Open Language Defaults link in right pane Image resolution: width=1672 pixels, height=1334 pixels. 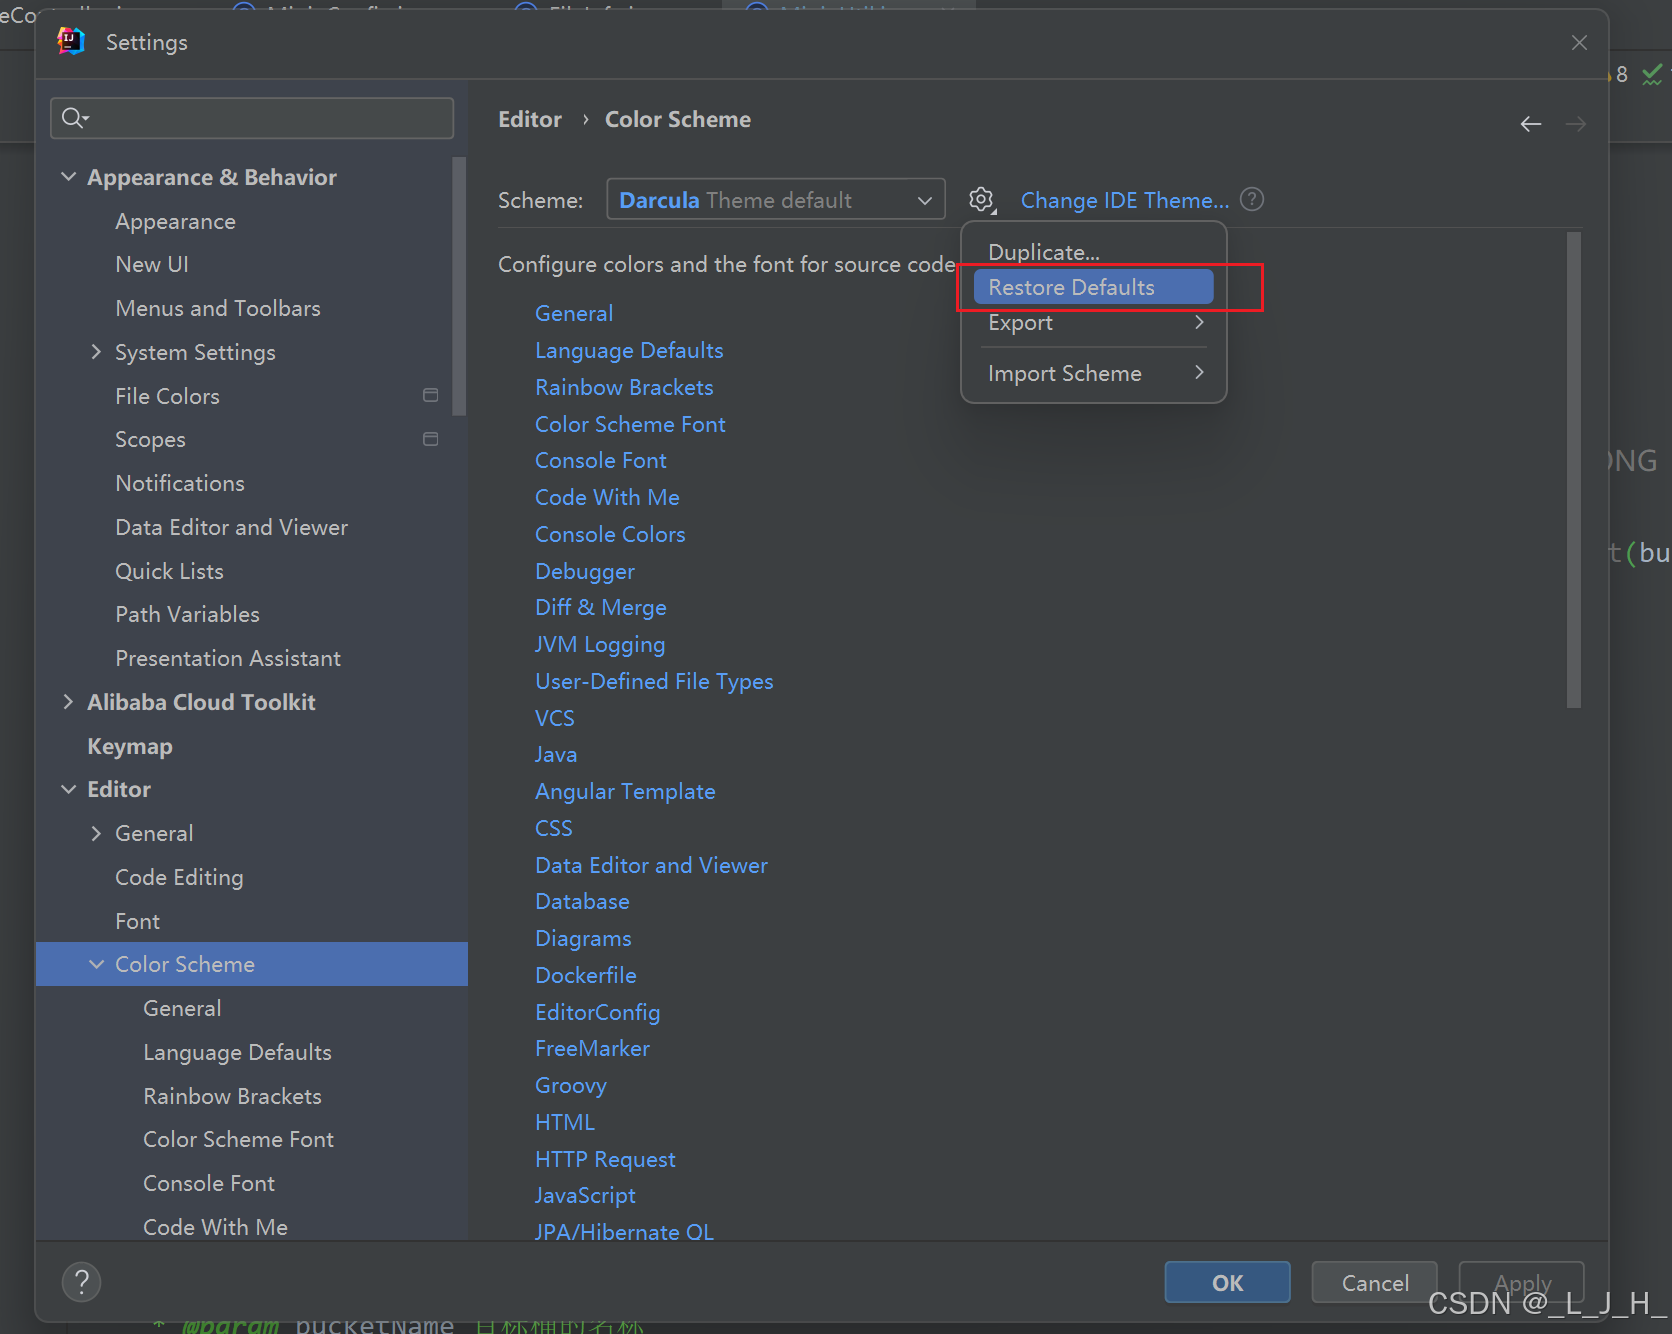[x=629, y=350]
